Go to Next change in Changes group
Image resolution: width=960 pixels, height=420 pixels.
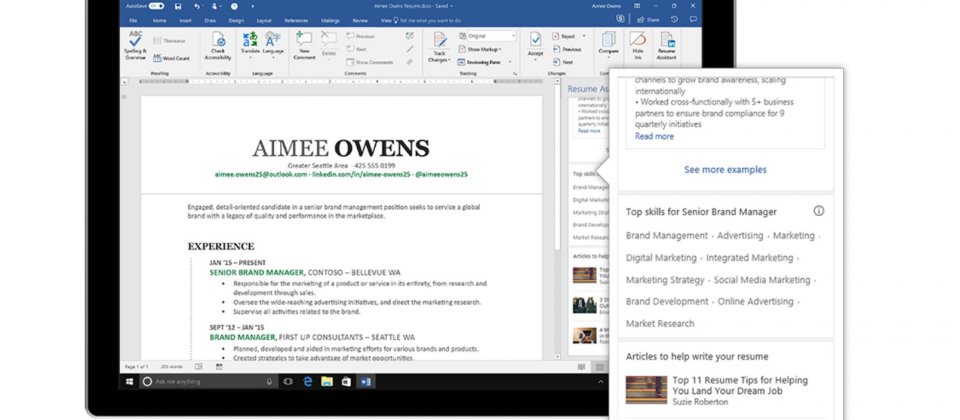click(563, 62)
